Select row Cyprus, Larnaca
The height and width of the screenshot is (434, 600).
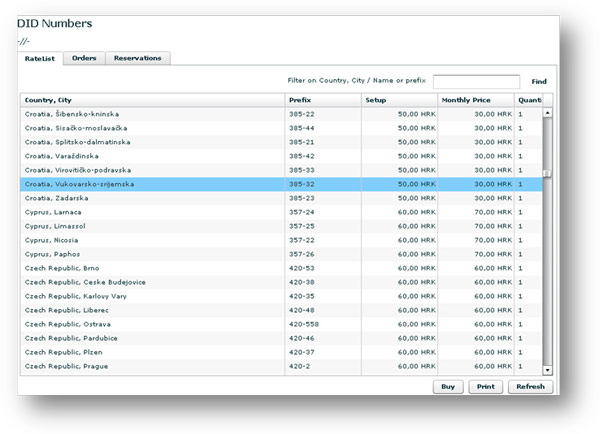(x=281, y=212)
